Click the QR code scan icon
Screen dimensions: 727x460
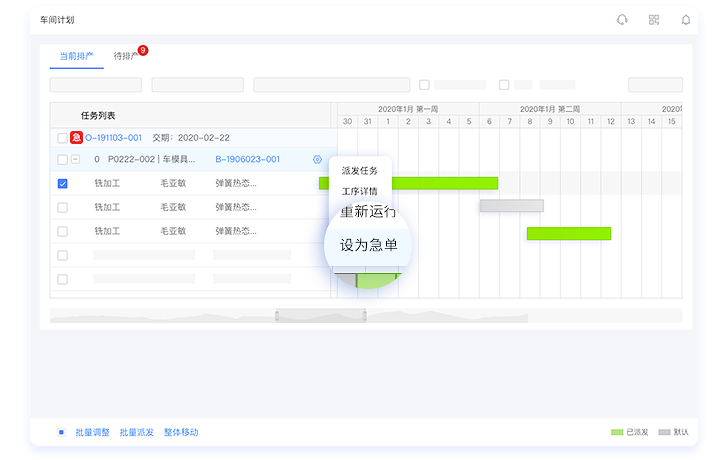click(x=654, y=20)
